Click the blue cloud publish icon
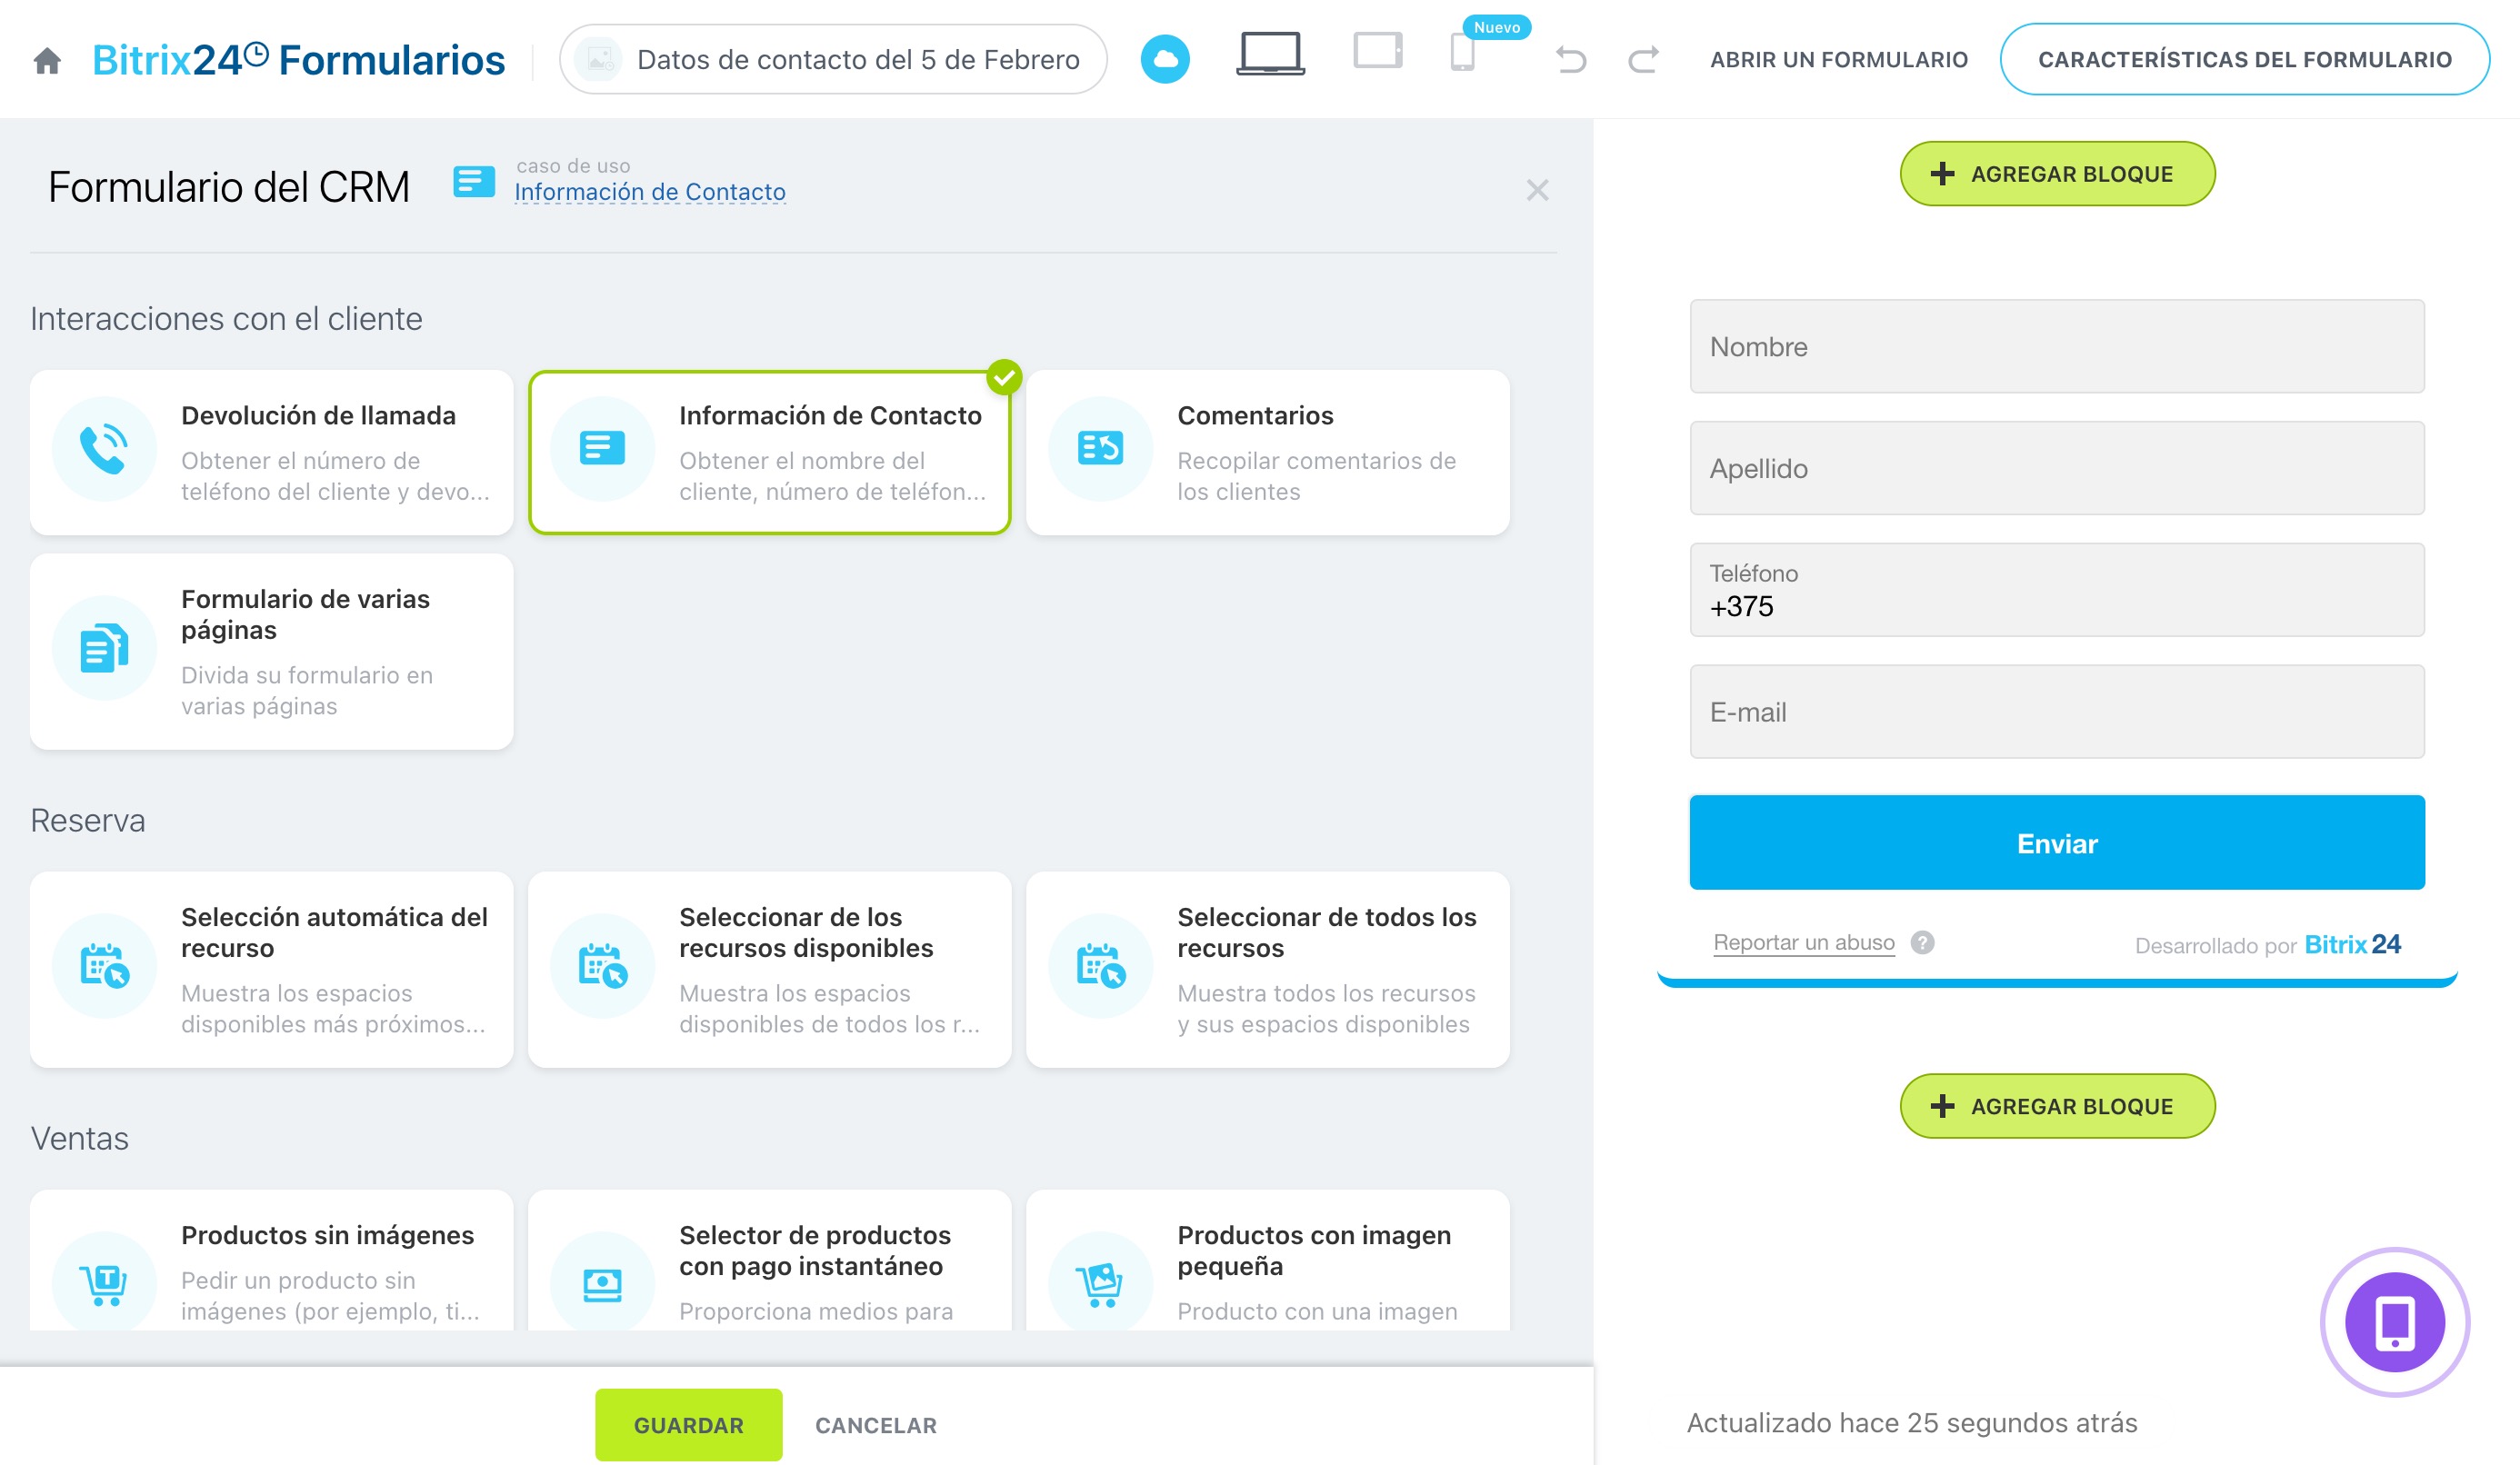Image resolution: width=2520 pixels, height=1465 pixels. tap(1165, 59)
